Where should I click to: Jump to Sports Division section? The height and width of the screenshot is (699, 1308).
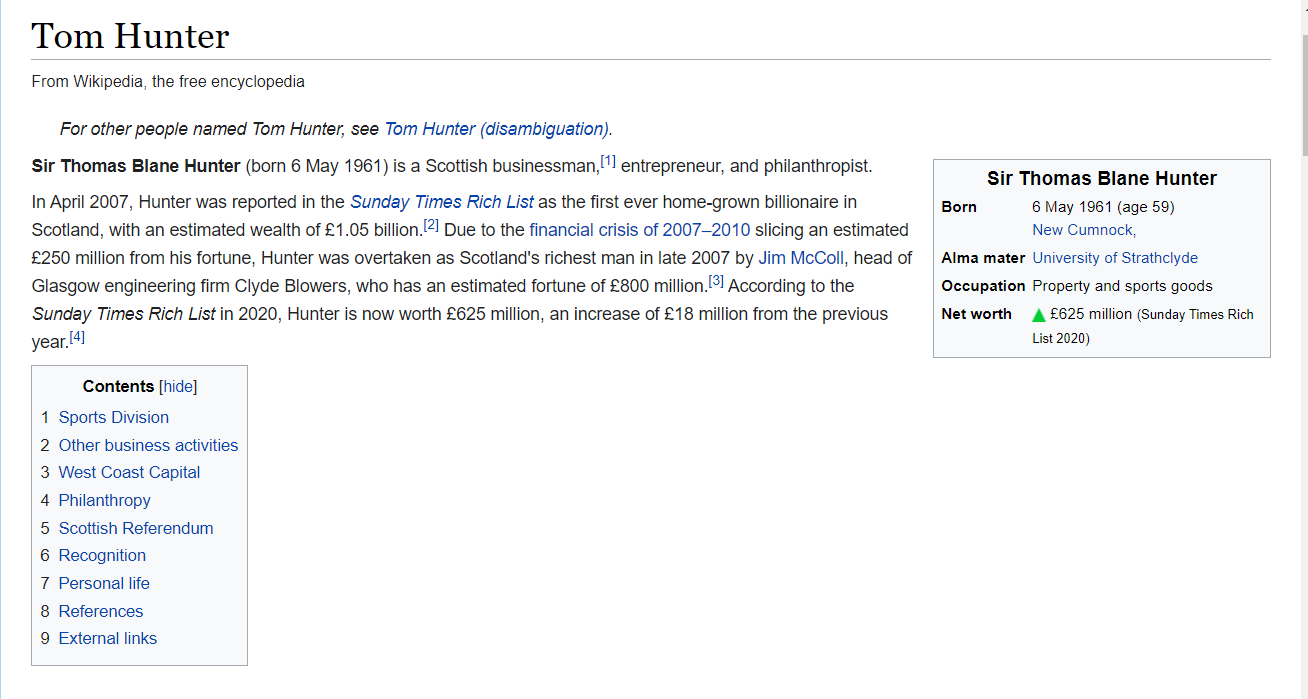(x=114, y=418)
